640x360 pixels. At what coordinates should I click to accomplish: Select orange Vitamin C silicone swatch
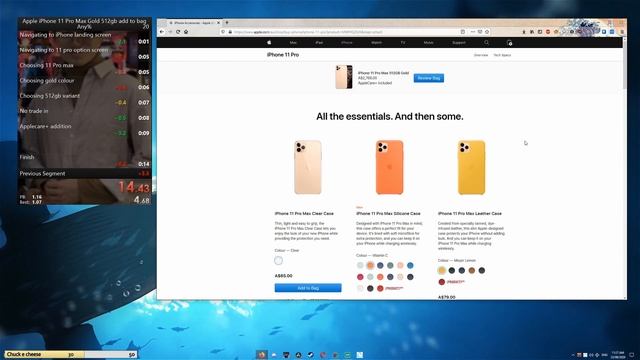click(370, 265)
